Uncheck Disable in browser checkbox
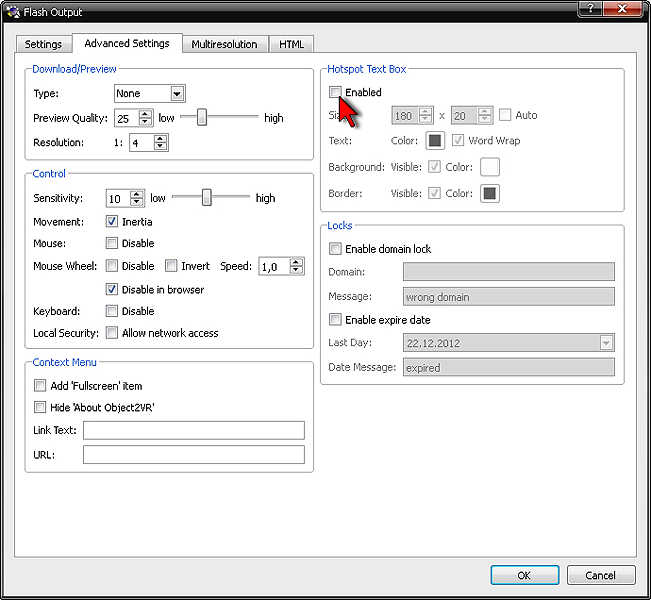Screen dimensions: 651x600 pyautogui.click(x=112, y=289)
